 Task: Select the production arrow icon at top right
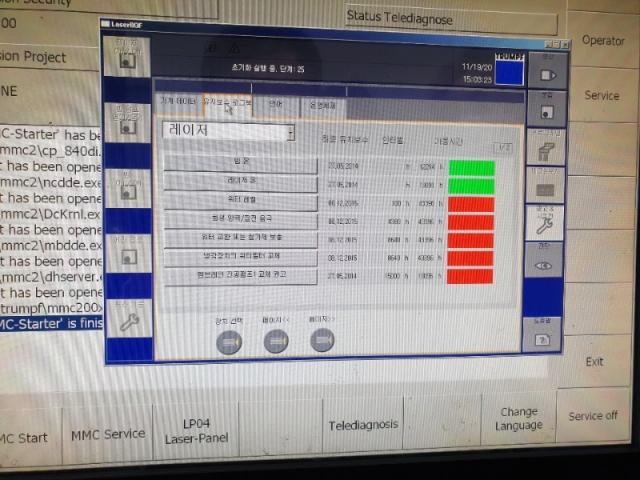(548, 71)
